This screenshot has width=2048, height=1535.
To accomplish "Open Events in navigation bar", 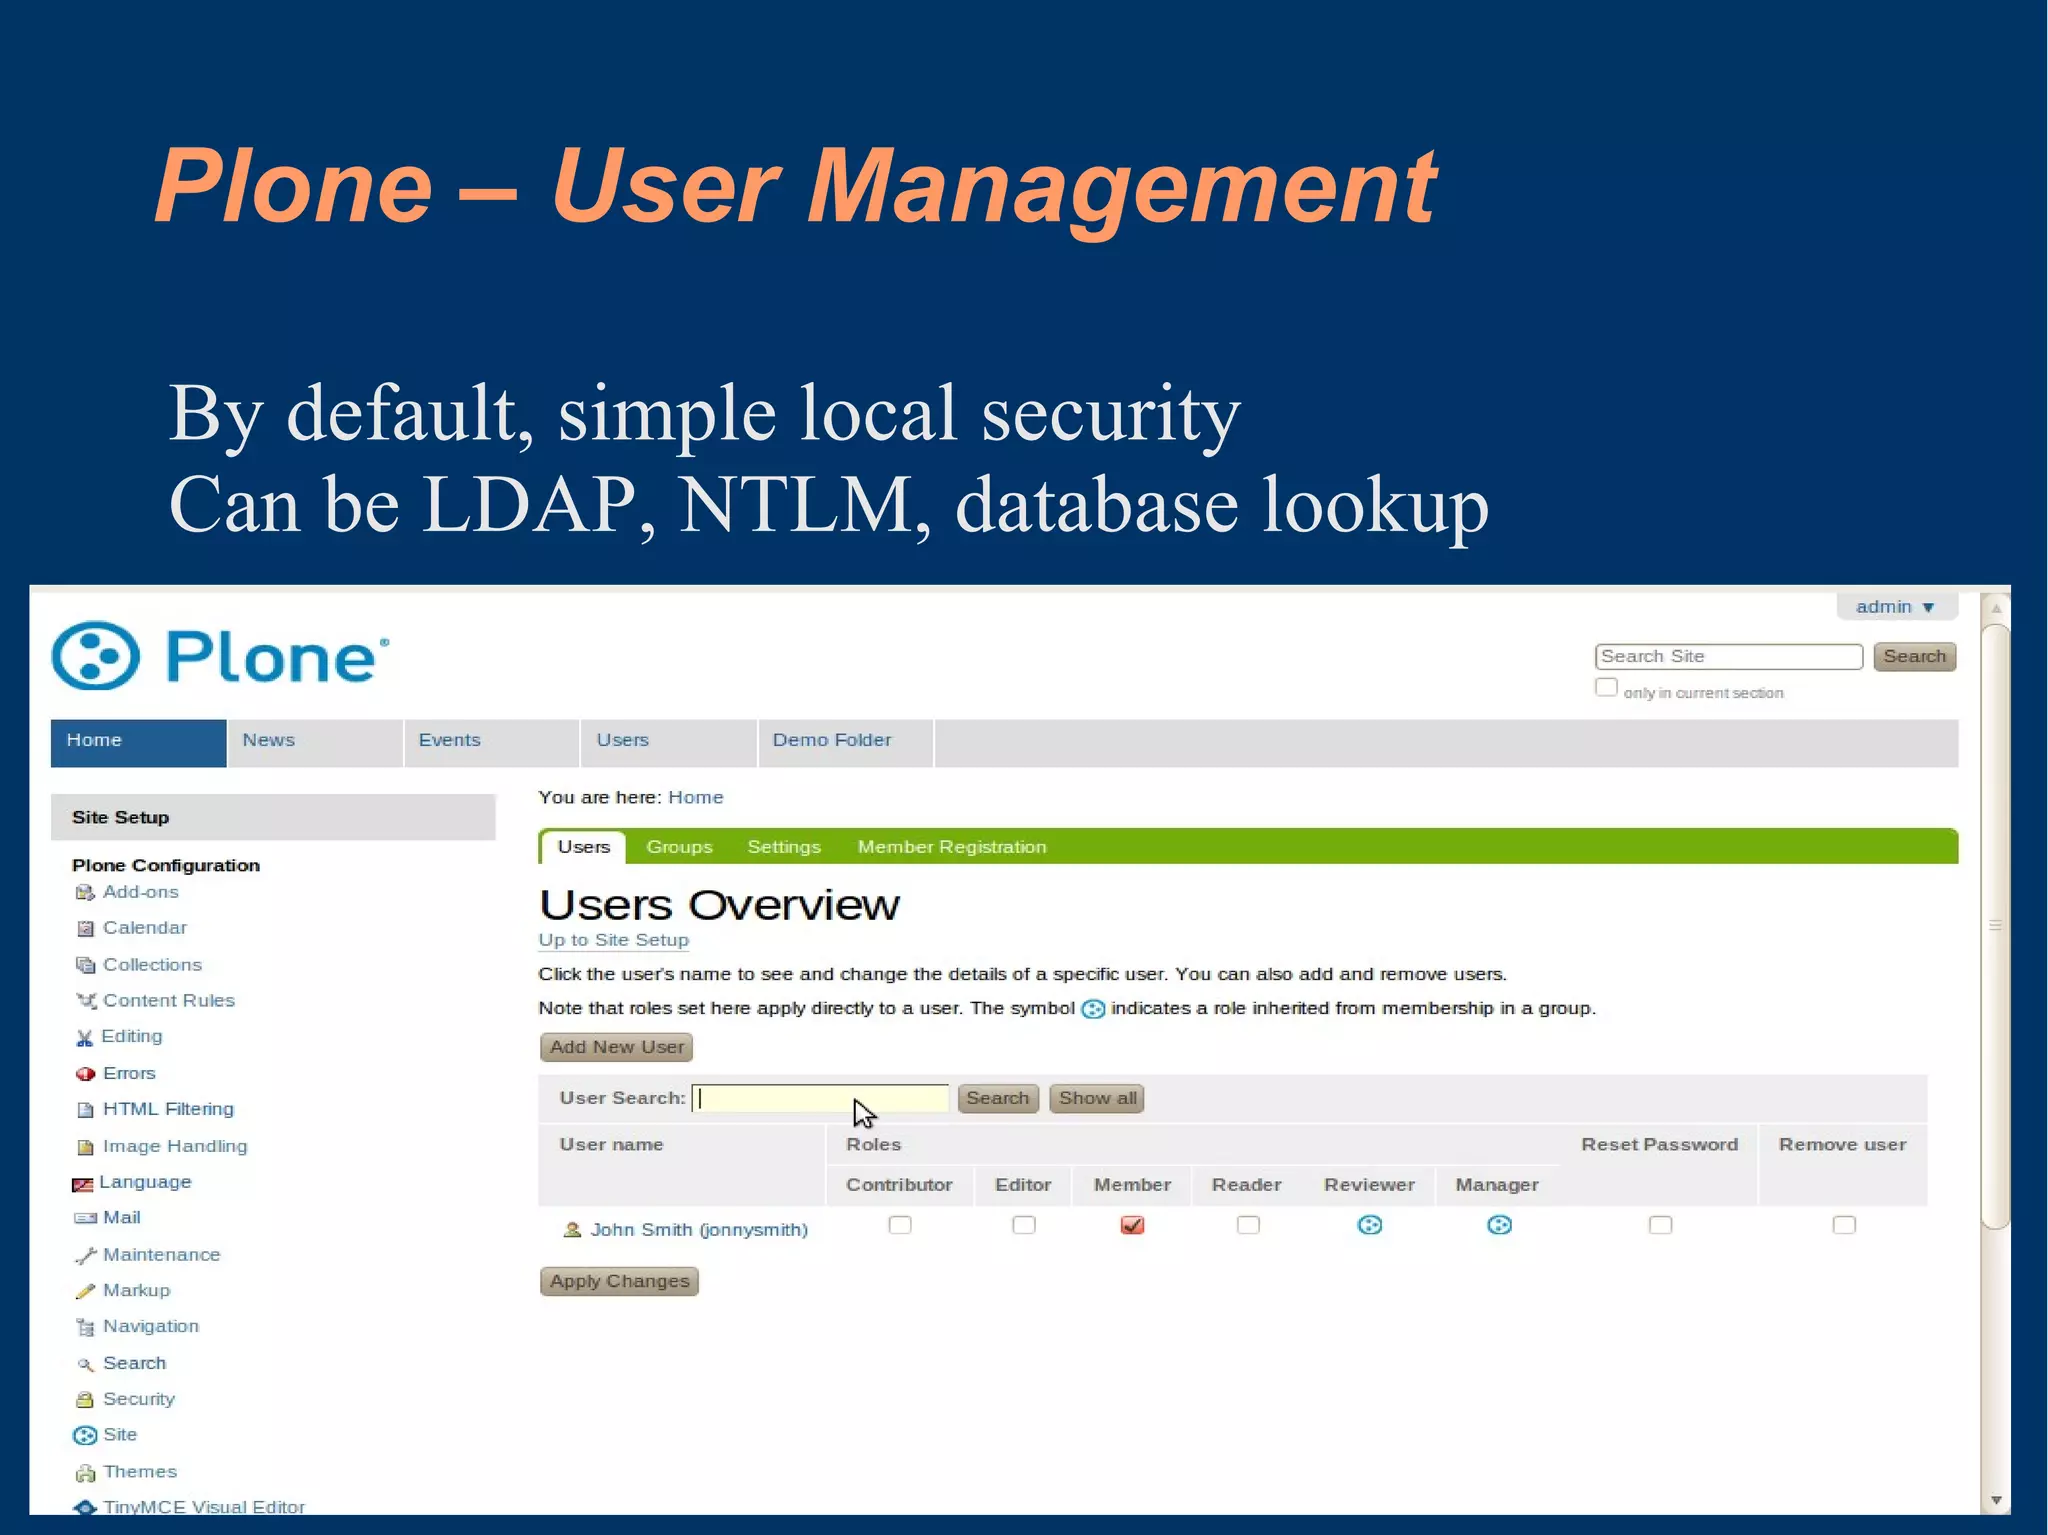I will [x=492, y=743].
